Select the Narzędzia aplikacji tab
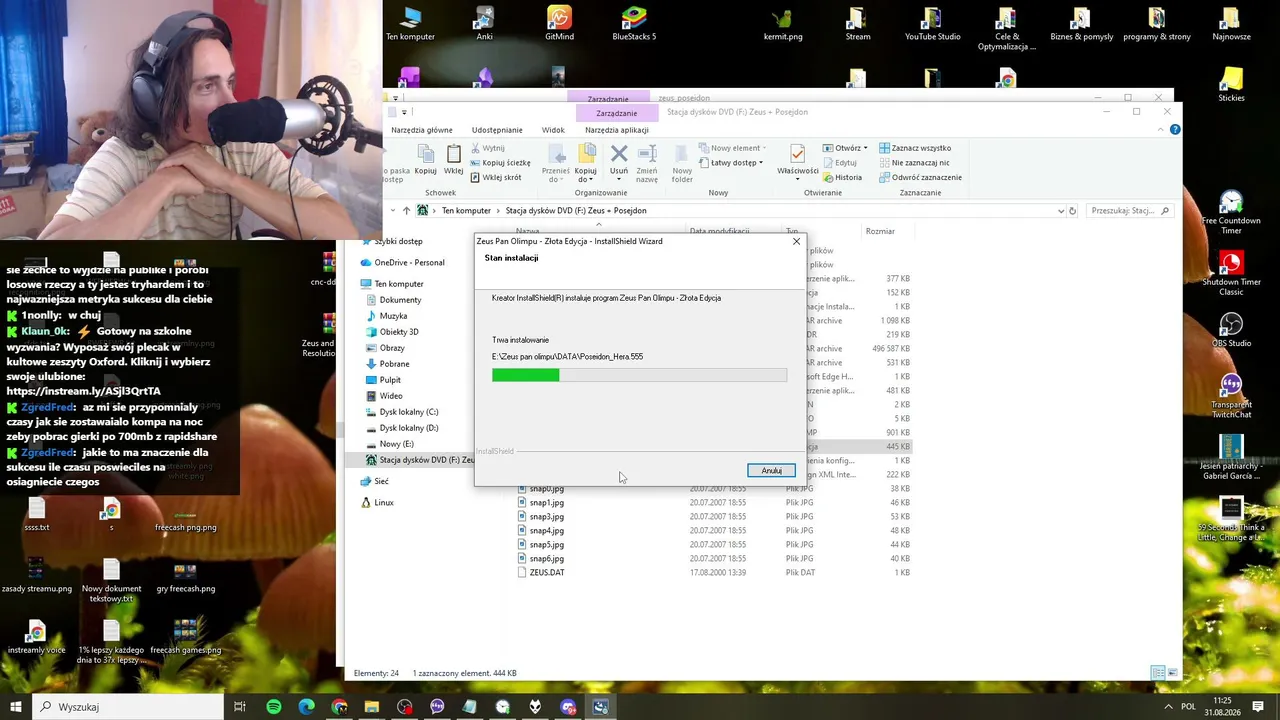 pyautogui.click(x=617, y=130)
